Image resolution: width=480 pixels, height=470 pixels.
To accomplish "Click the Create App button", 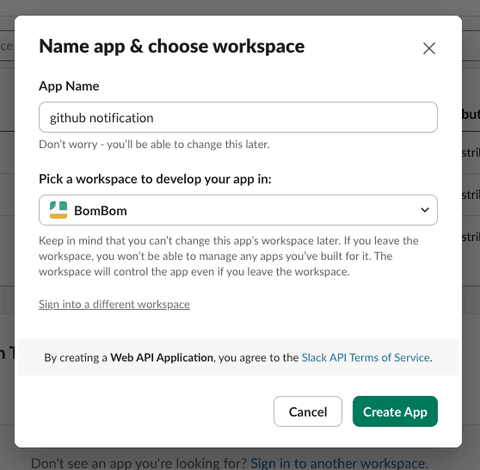I will [x=395, y=412].
